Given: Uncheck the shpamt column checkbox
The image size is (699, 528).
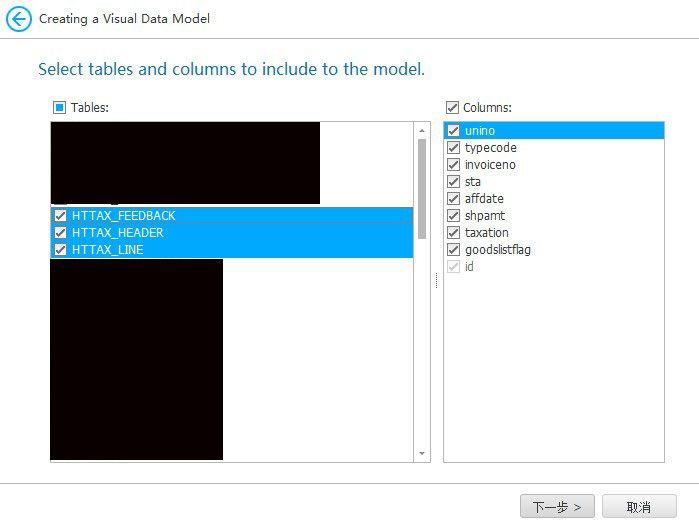Looking at the screenshot, I should click(x=453, y=216).
